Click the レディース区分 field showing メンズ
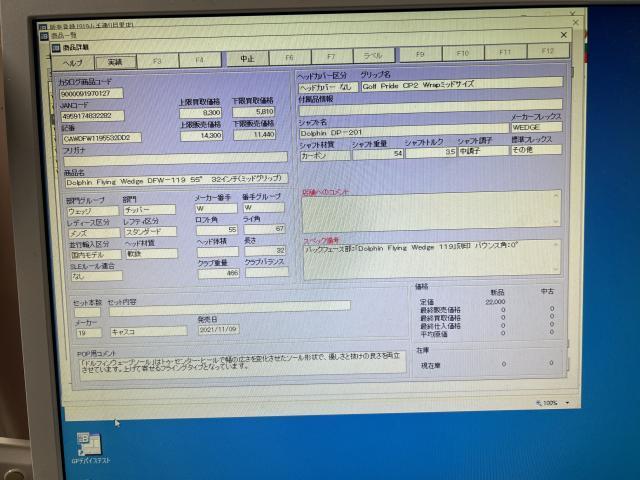This screenshot has height=480, width=640. (94, 233)
